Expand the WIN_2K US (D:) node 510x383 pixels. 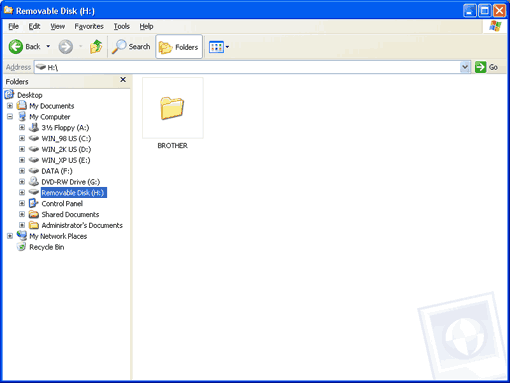[x=22, y=149]
